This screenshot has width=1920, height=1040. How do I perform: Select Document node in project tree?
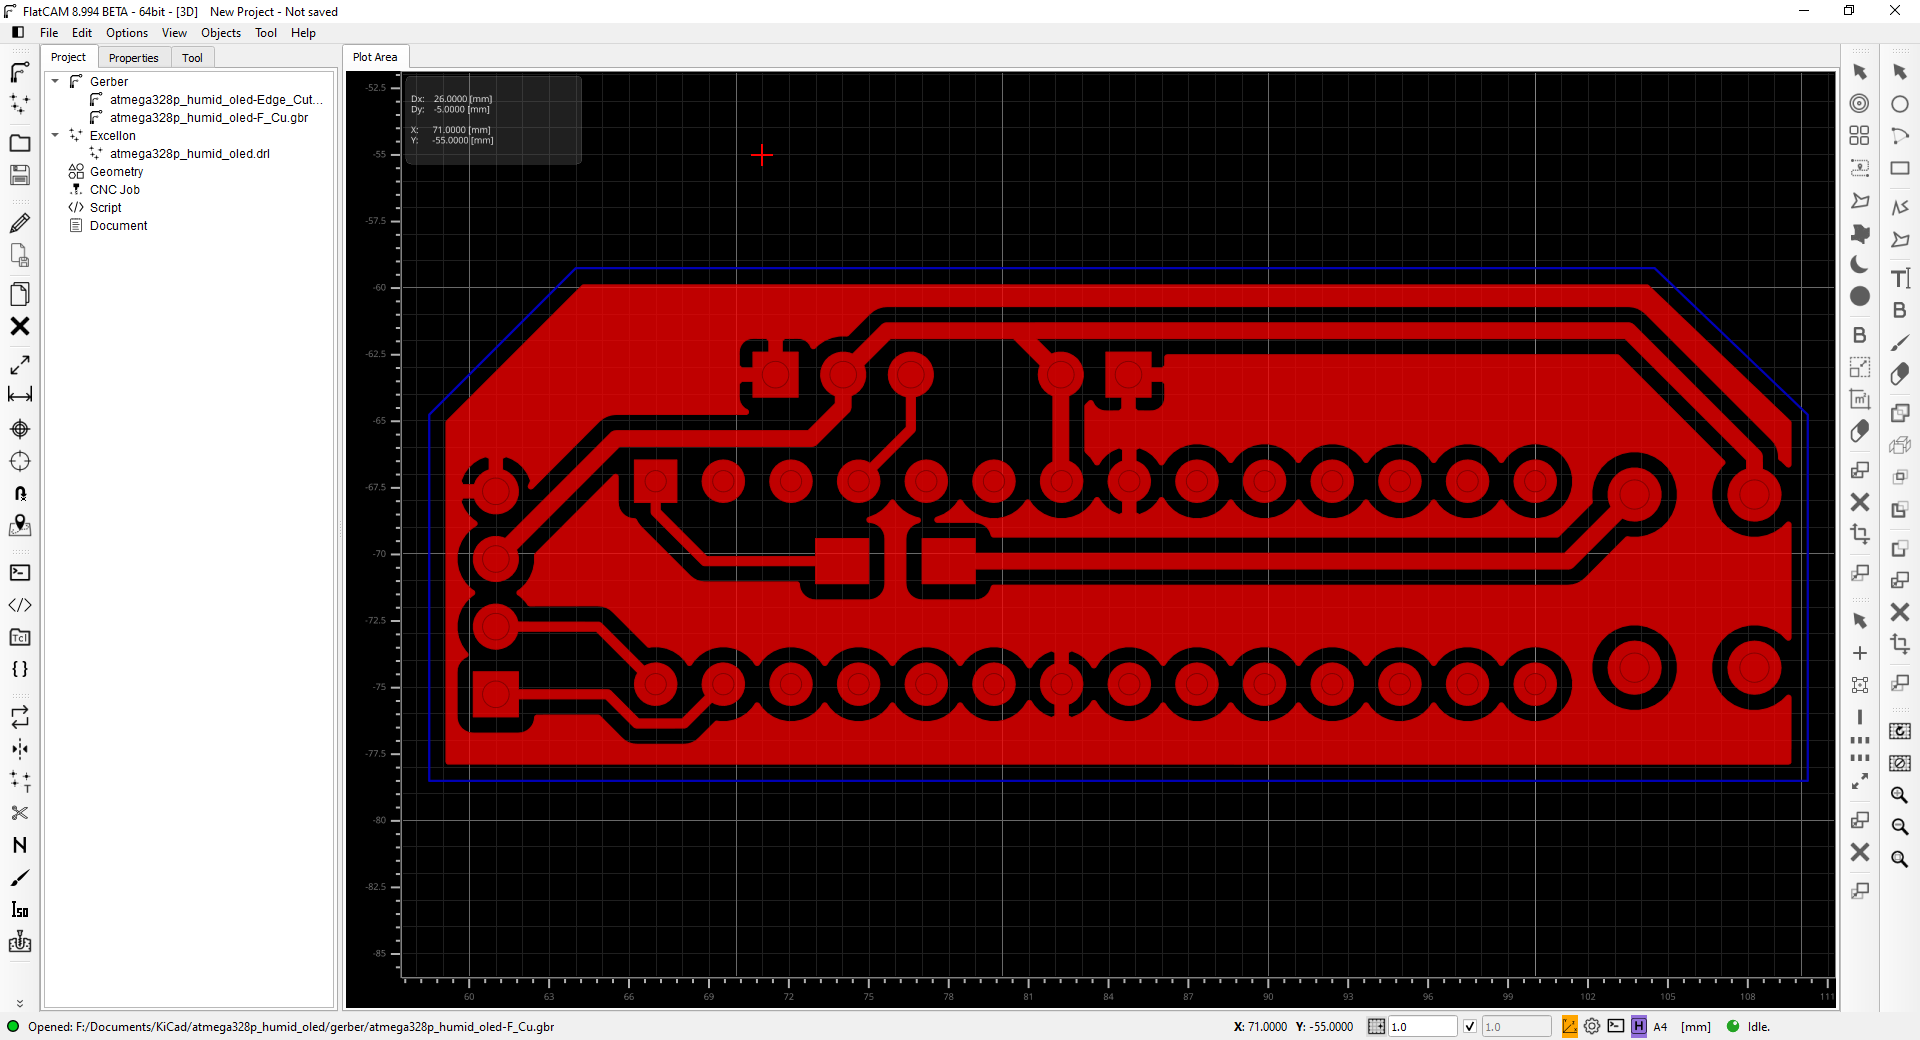pyautogui.click(x=118, y=225)
